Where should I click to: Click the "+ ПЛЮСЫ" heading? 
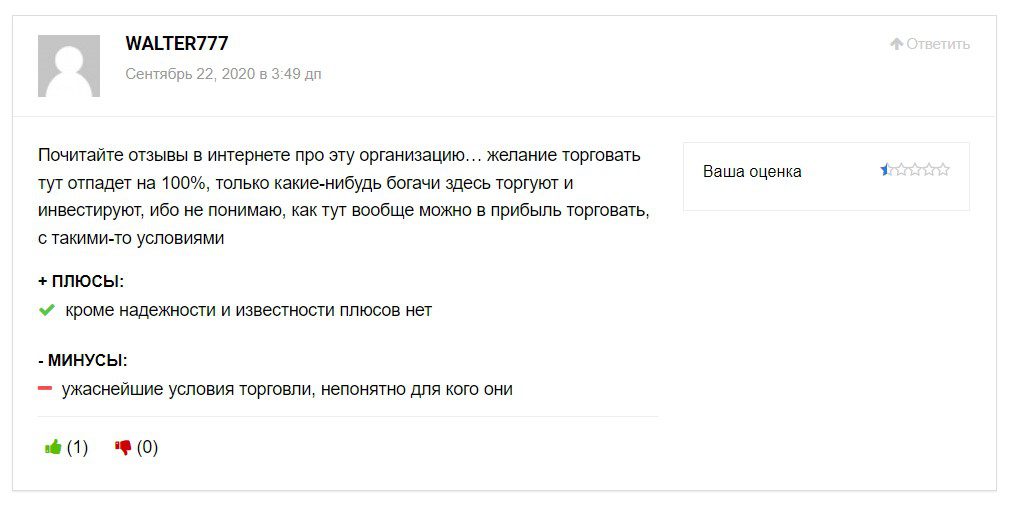[x=81, y=281]
